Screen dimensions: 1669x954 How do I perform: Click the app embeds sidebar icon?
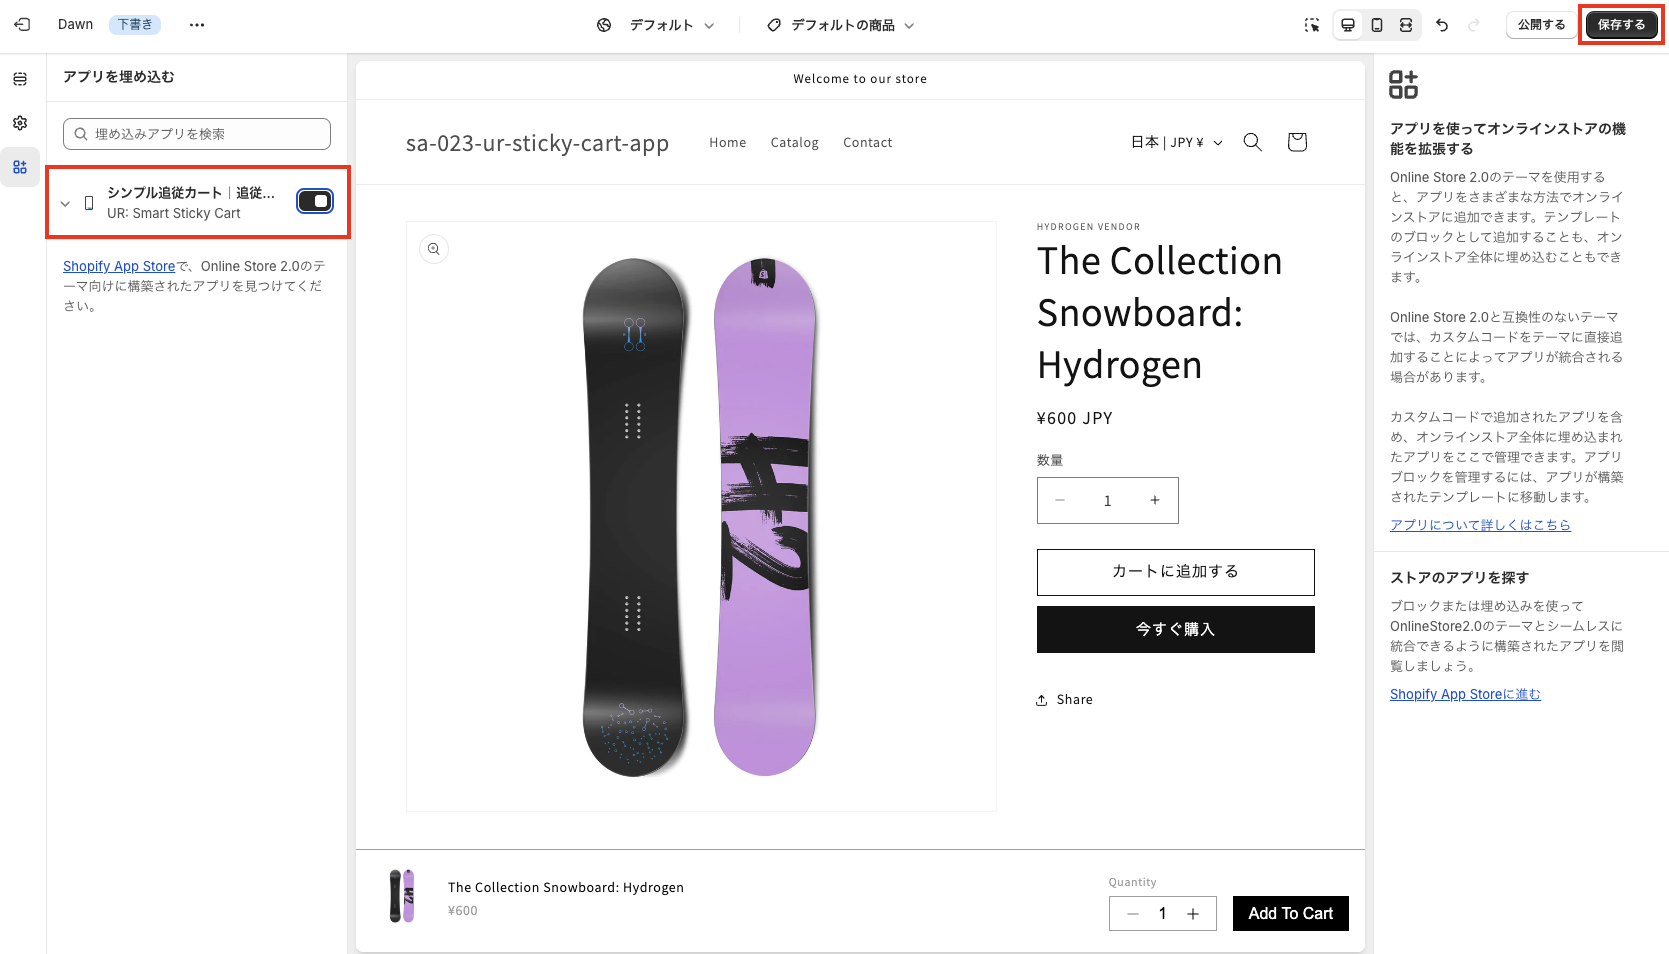click(20, 167)
